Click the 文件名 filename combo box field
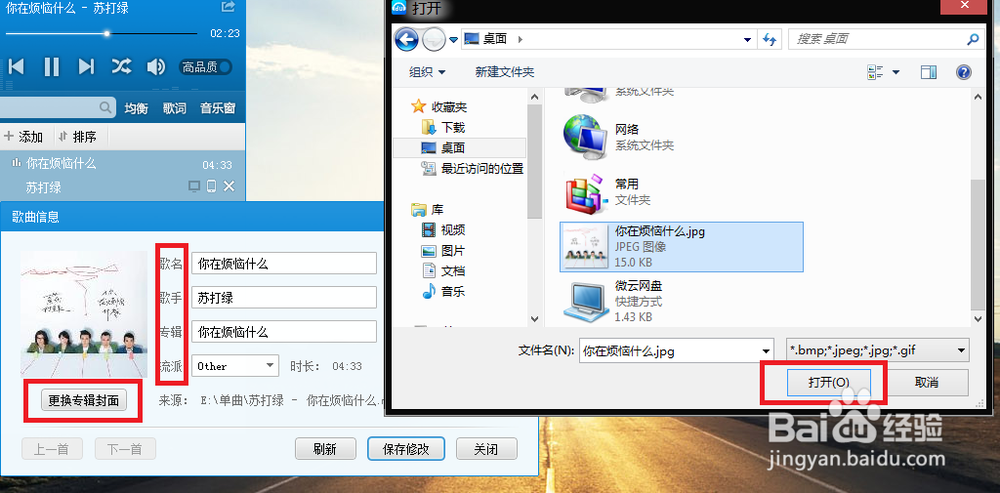This screenshot has width=1000, height=493. point(677,350)
